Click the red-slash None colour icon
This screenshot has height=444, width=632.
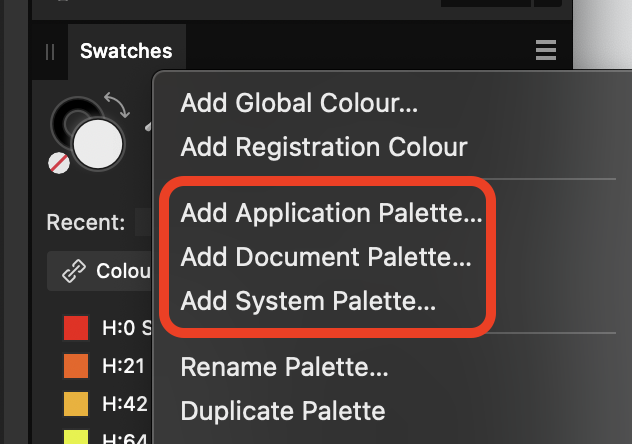(x=61, y=164)
